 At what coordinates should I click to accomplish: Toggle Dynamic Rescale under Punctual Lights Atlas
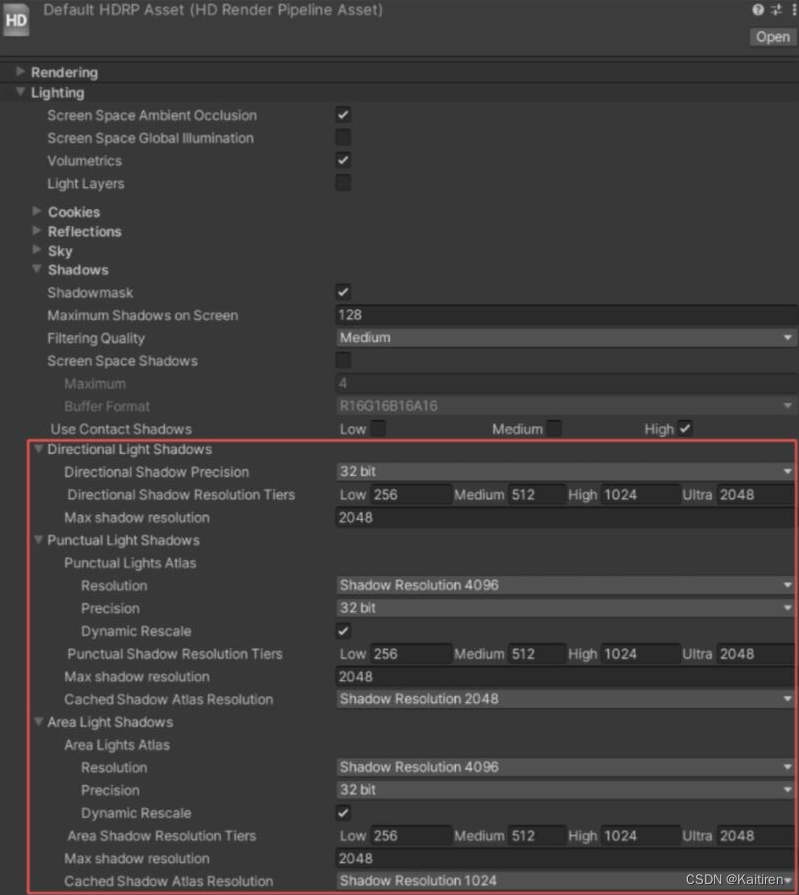click(x=343, y=631)
